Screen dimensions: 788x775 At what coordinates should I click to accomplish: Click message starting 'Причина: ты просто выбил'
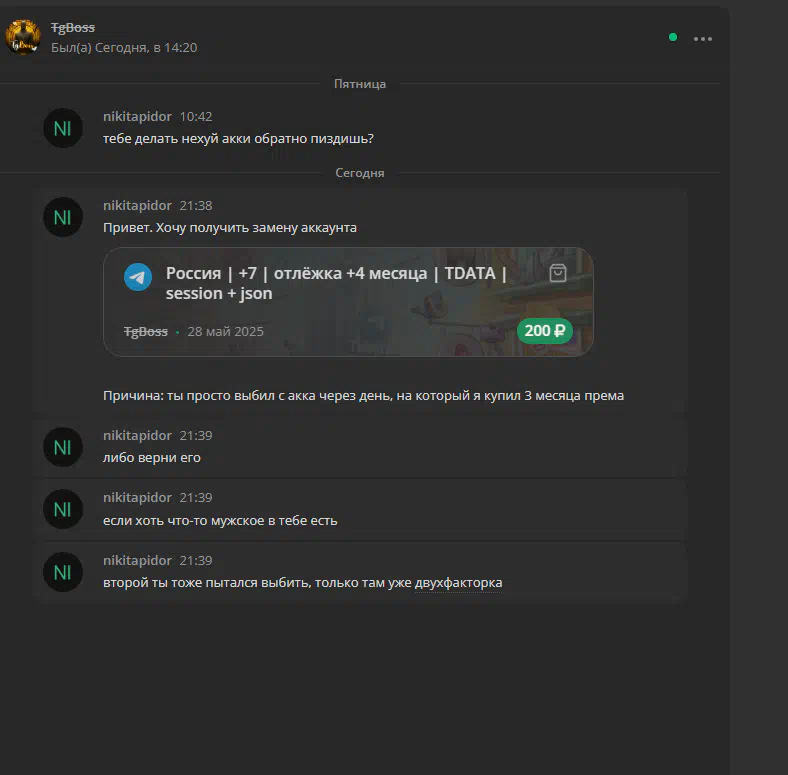363,396
